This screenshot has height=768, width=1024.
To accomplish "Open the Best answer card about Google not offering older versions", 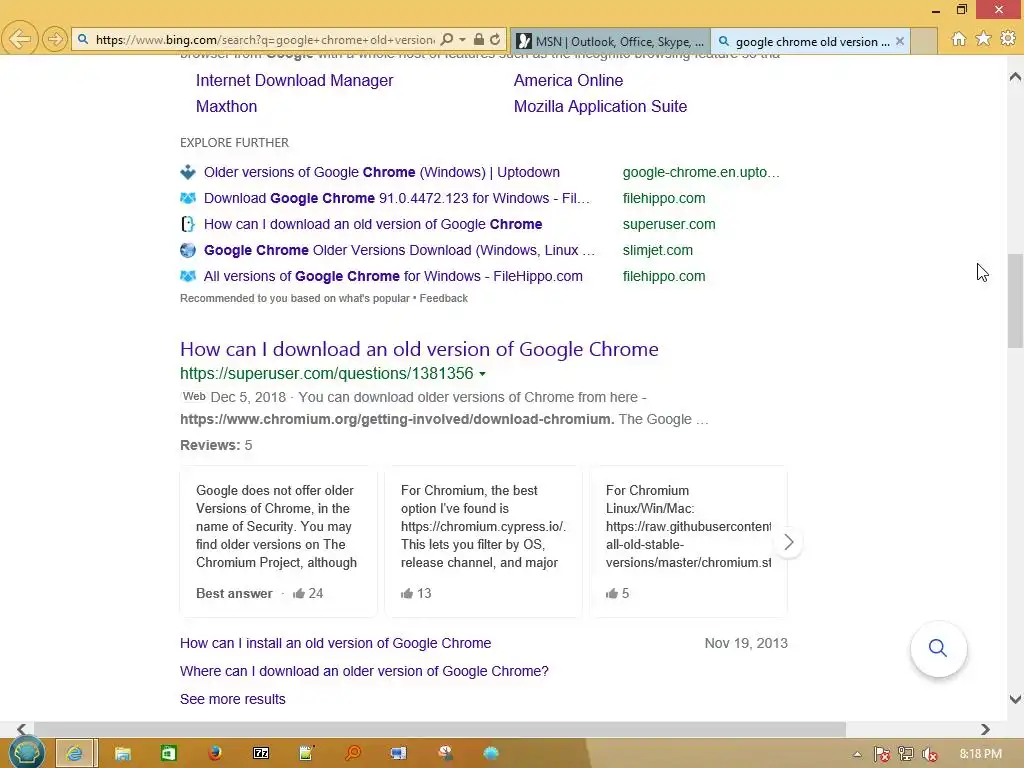I will click(279, 541).
